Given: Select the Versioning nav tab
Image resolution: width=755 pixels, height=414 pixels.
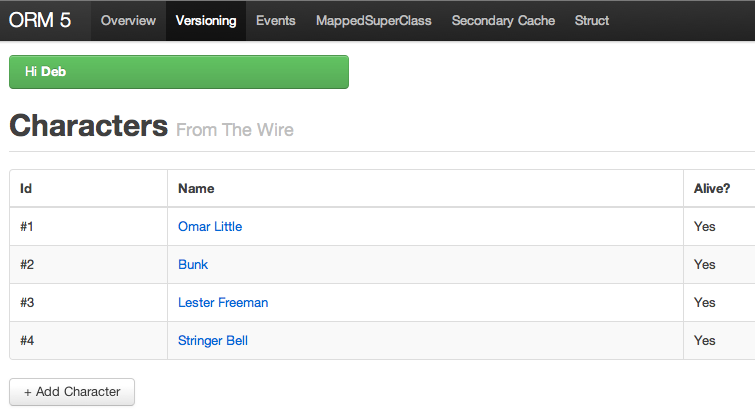Looking at the screenshot, I should click(206, 20).
